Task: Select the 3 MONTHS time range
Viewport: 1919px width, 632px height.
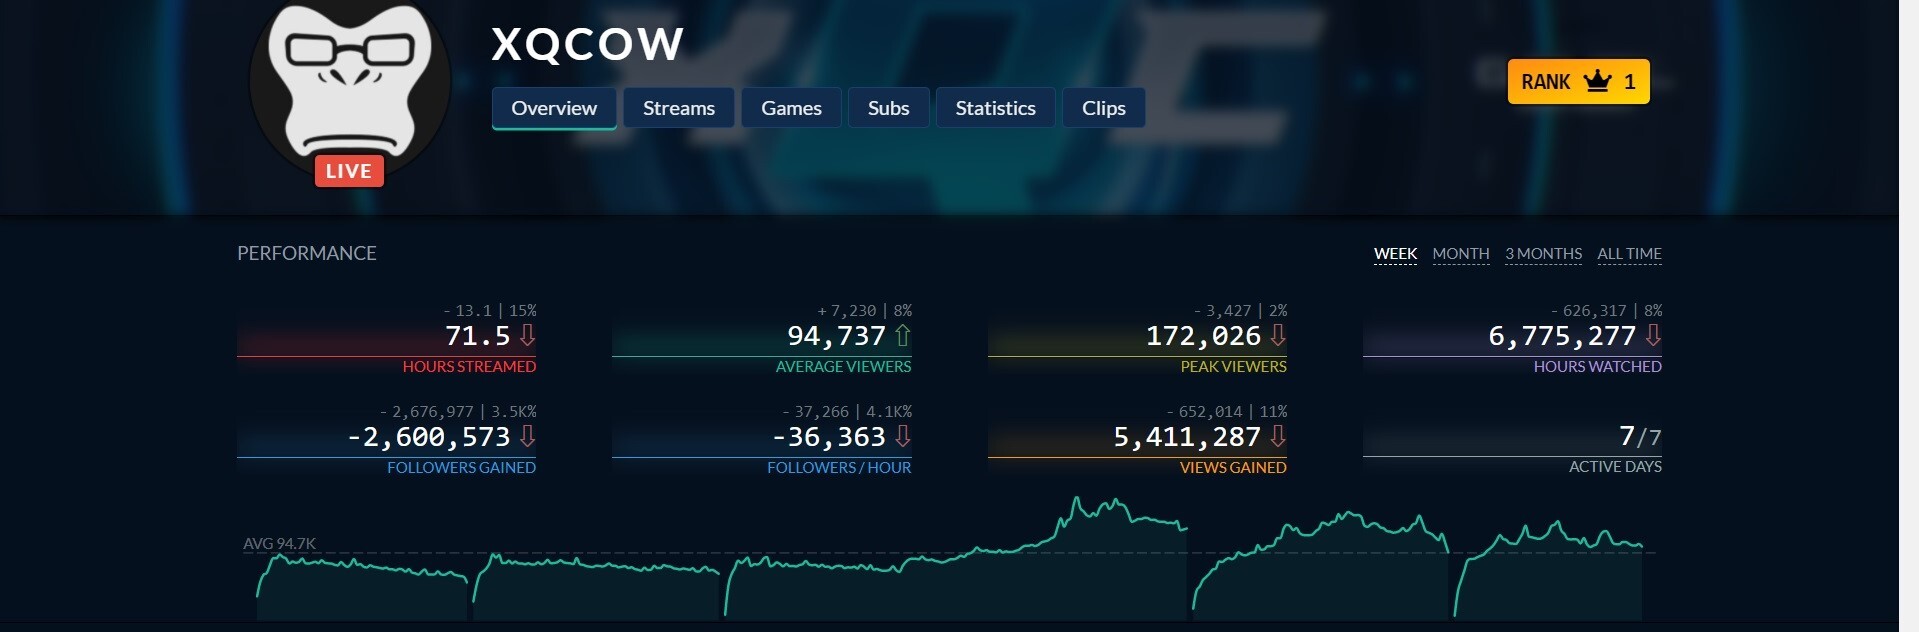Action: pos(1543,254)
